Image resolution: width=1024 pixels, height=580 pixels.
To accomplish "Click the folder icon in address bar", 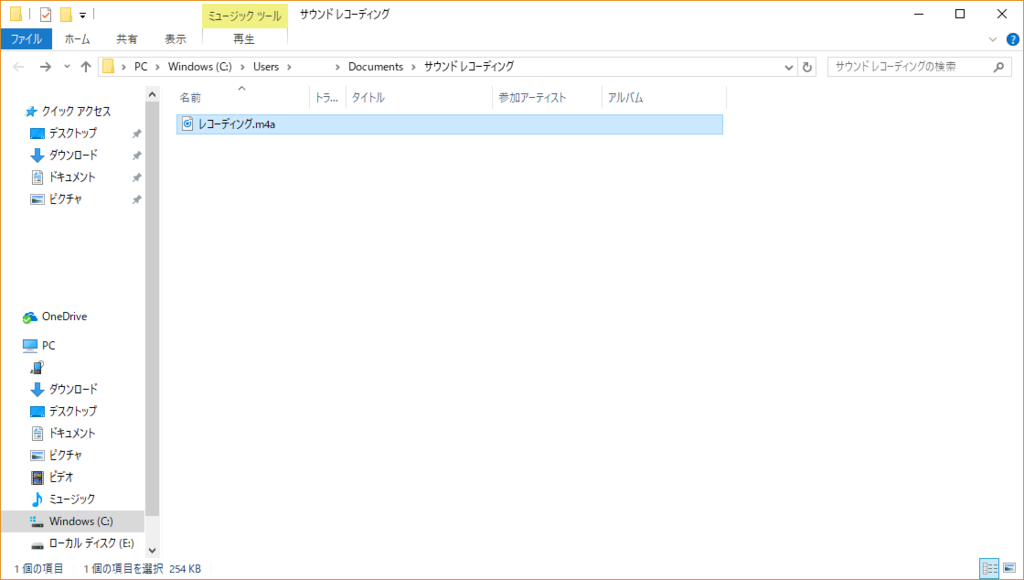I will 108,66.
